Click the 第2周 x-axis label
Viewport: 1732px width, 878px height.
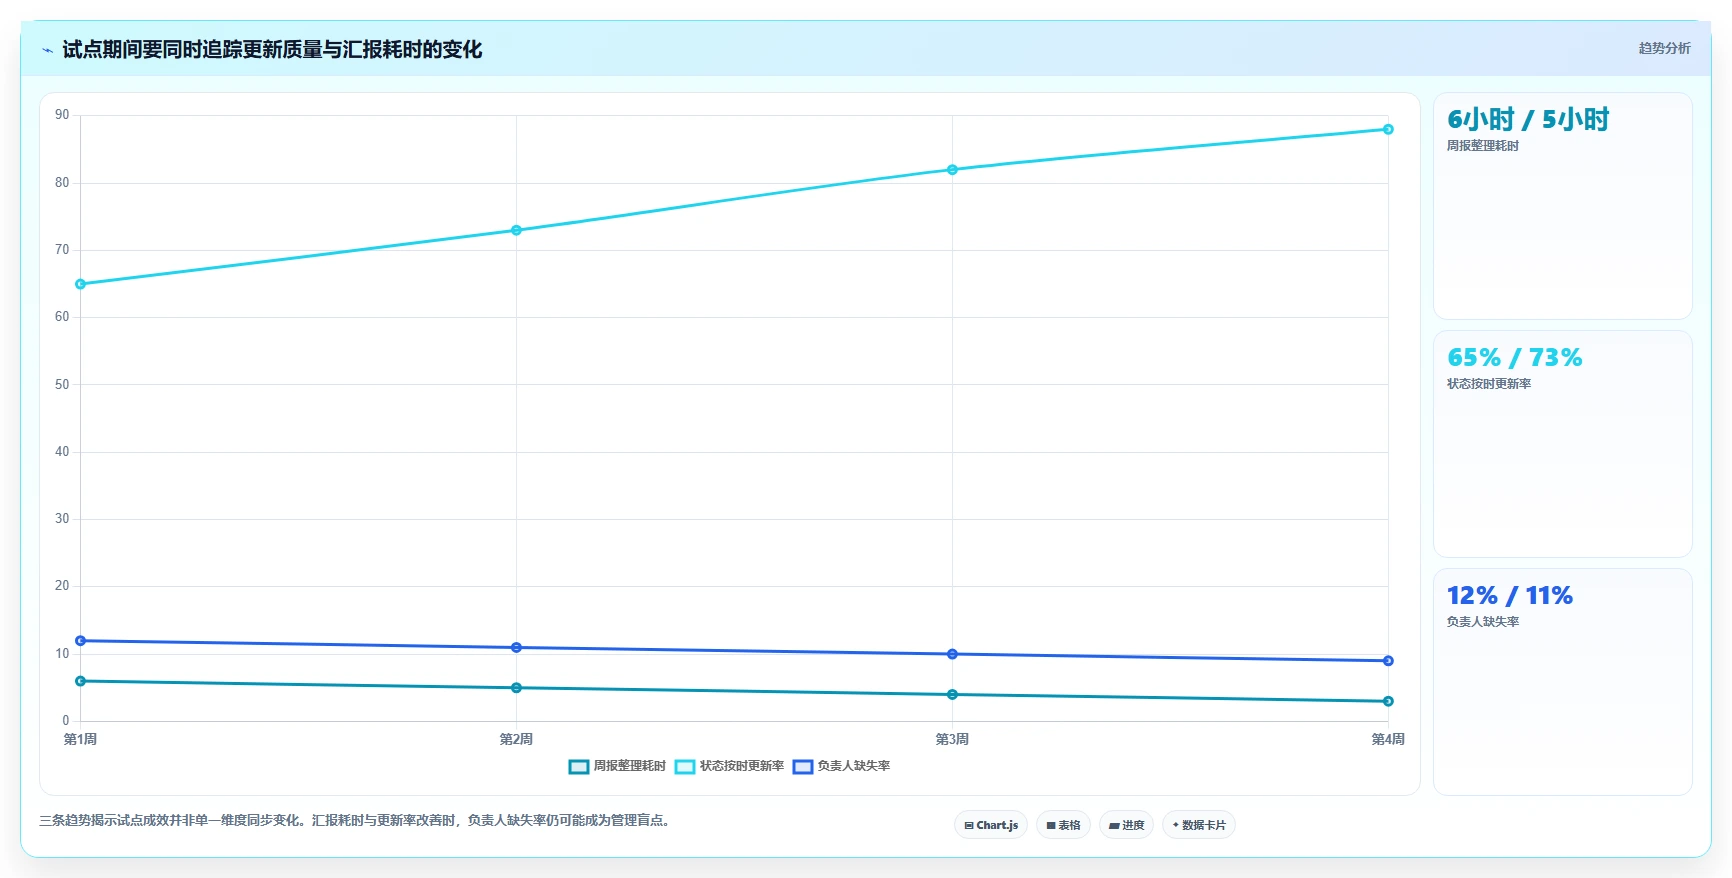pyautogui.click(x=517, y=739)
